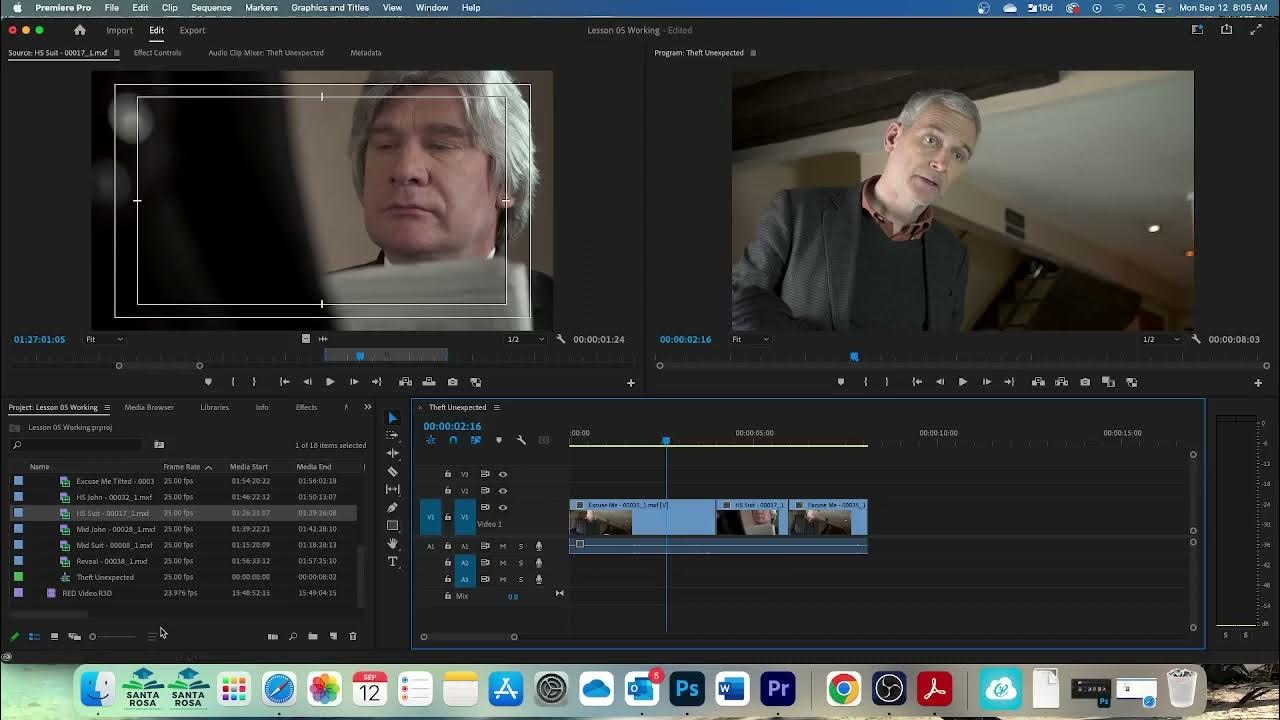Screen dimensions: 1280x720
Task: Open Source monitor 1/2 resolution dropdown
Action: coord(527,339)
